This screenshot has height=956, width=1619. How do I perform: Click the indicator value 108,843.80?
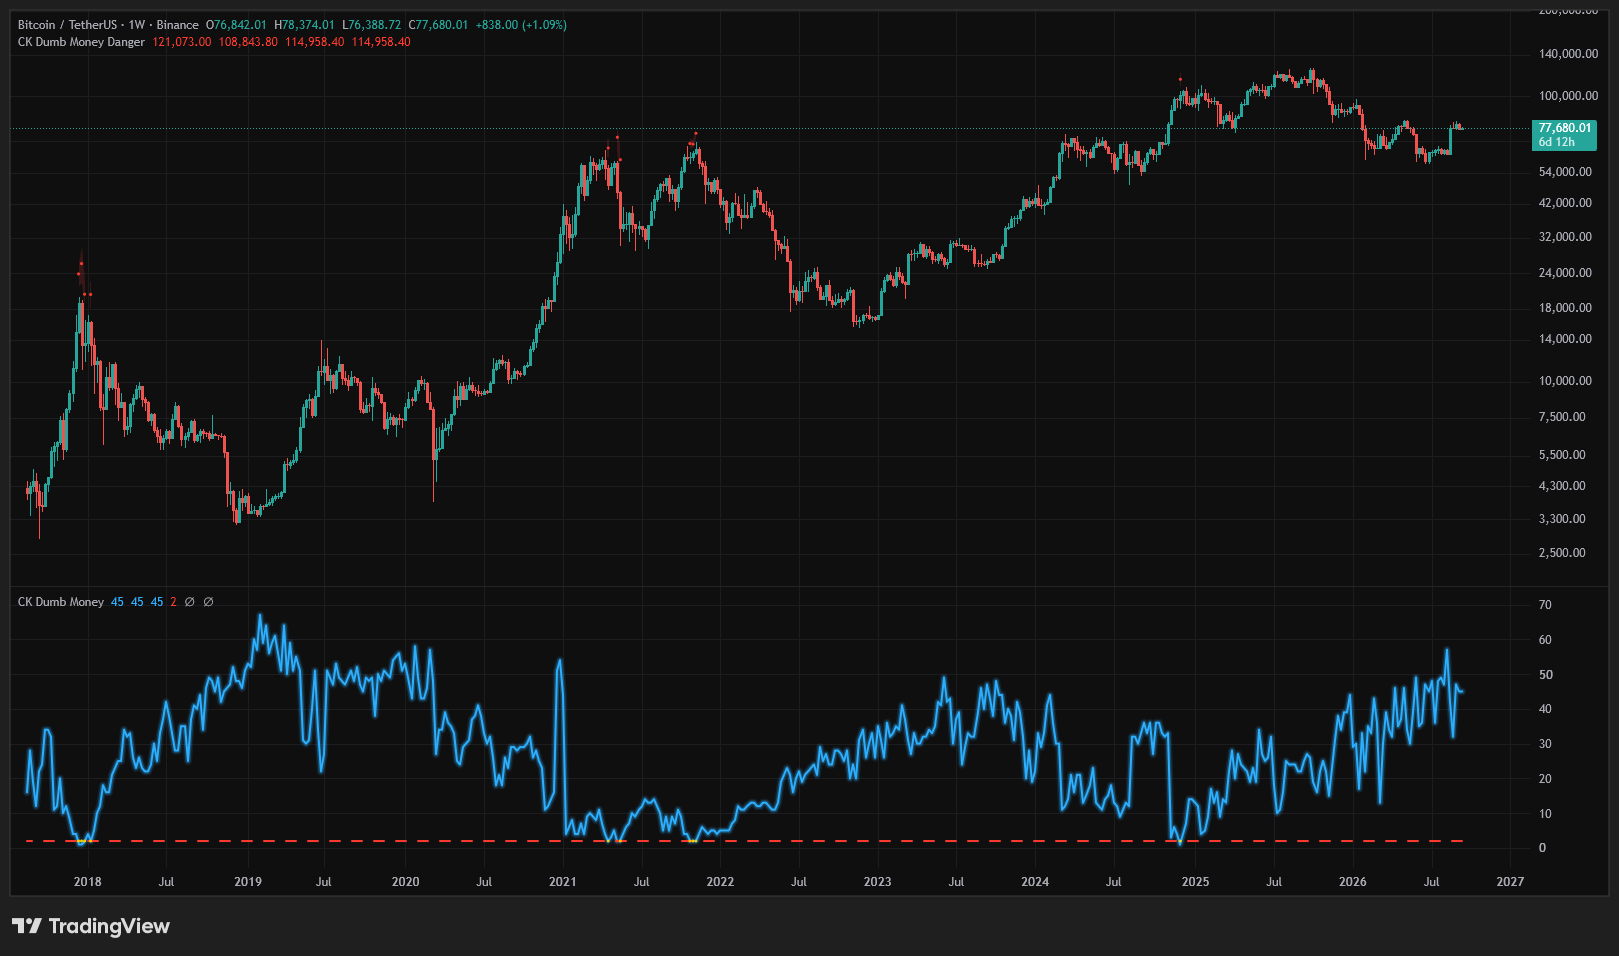pos(248,42)
